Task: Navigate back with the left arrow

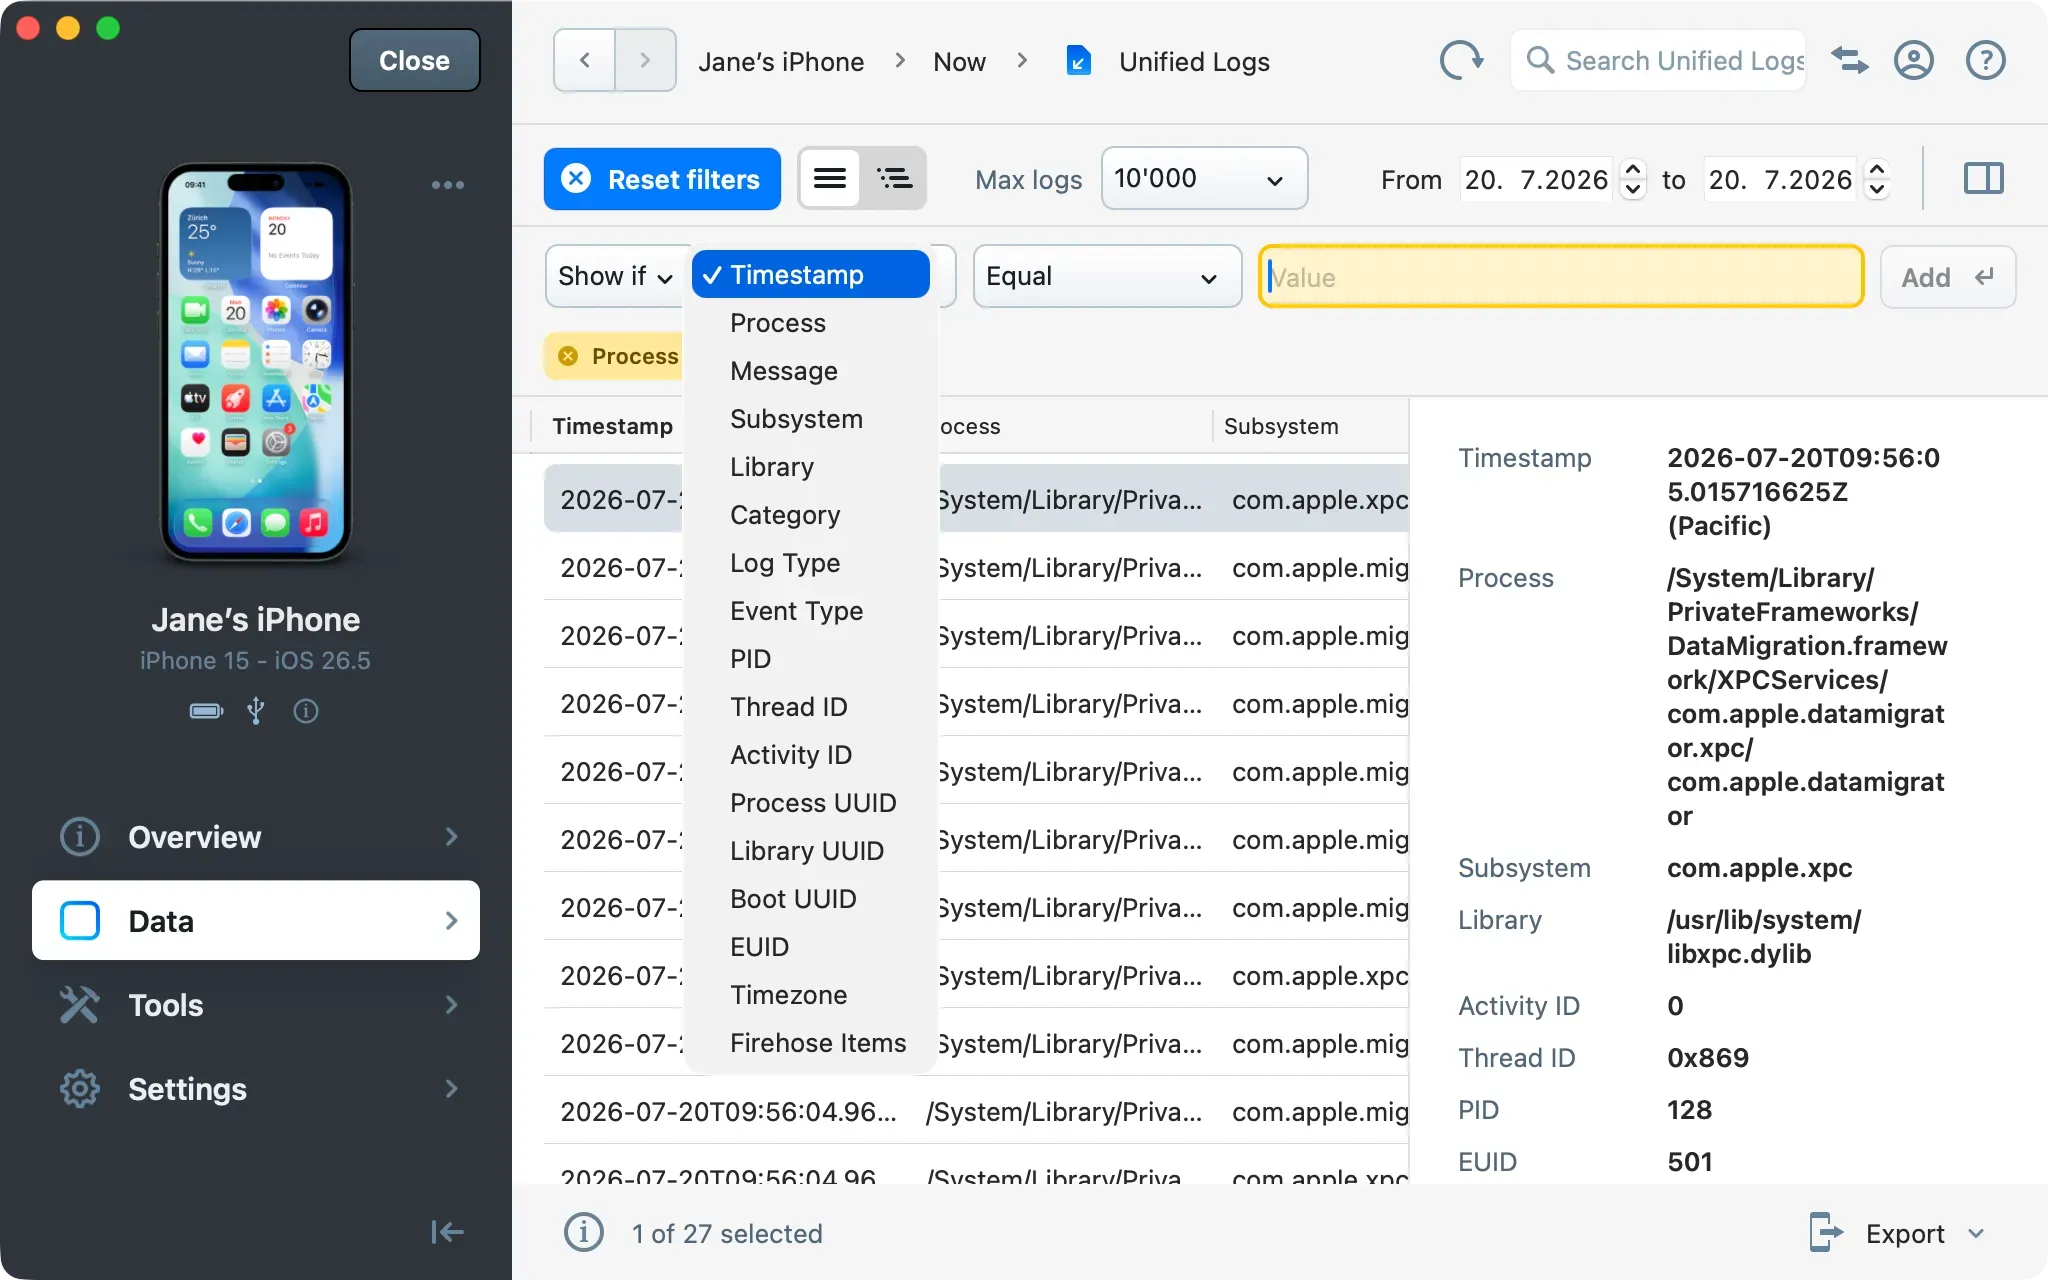Action: click(x=585, y=61)
